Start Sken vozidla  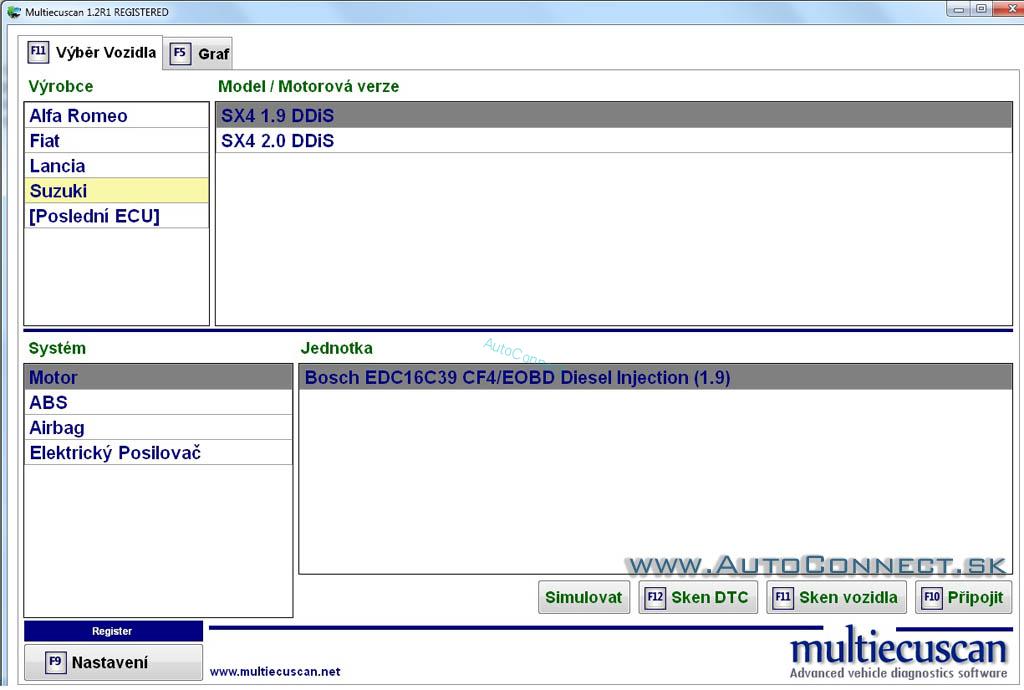(837, 597)
